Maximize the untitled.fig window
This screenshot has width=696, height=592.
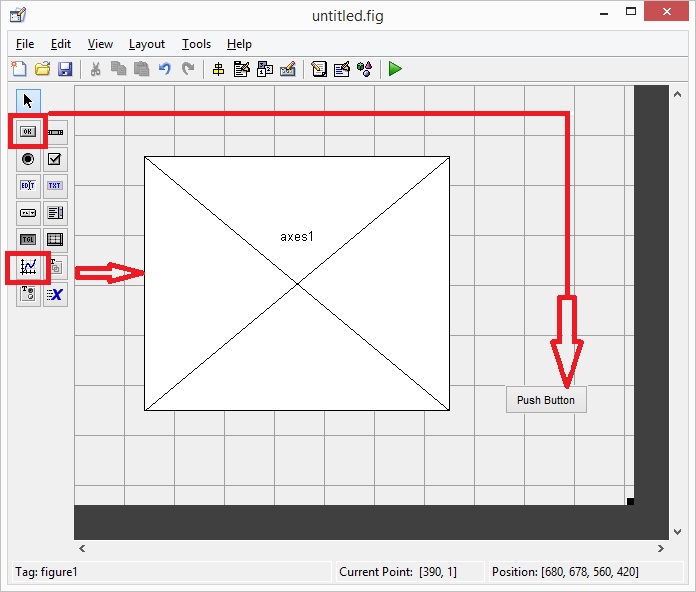point(631,12)
